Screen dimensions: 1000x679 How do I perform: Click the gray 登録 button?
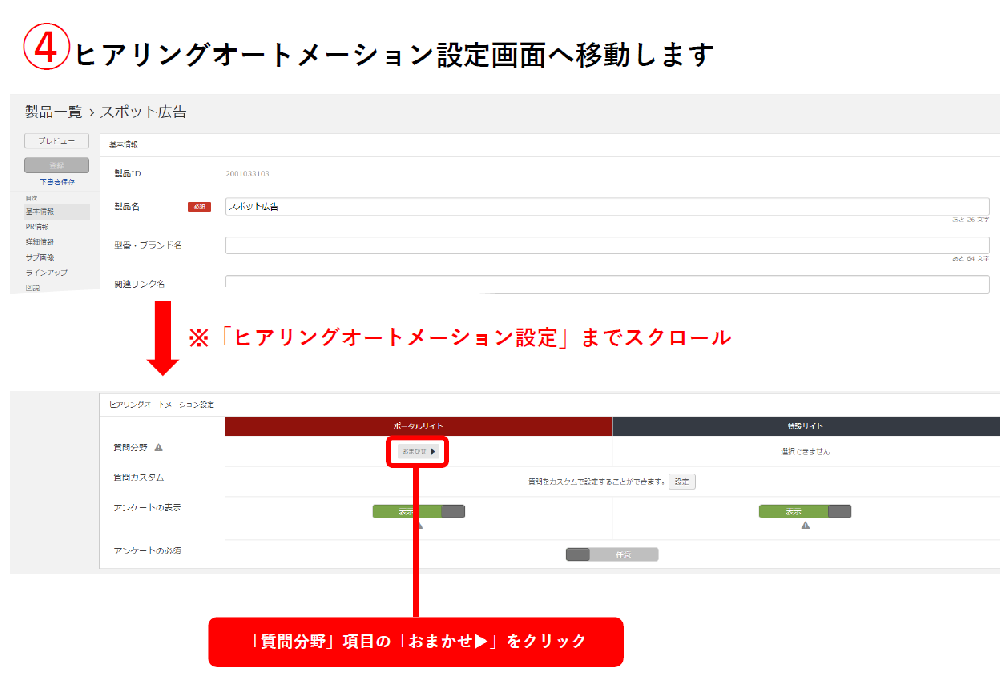[56, 165]
